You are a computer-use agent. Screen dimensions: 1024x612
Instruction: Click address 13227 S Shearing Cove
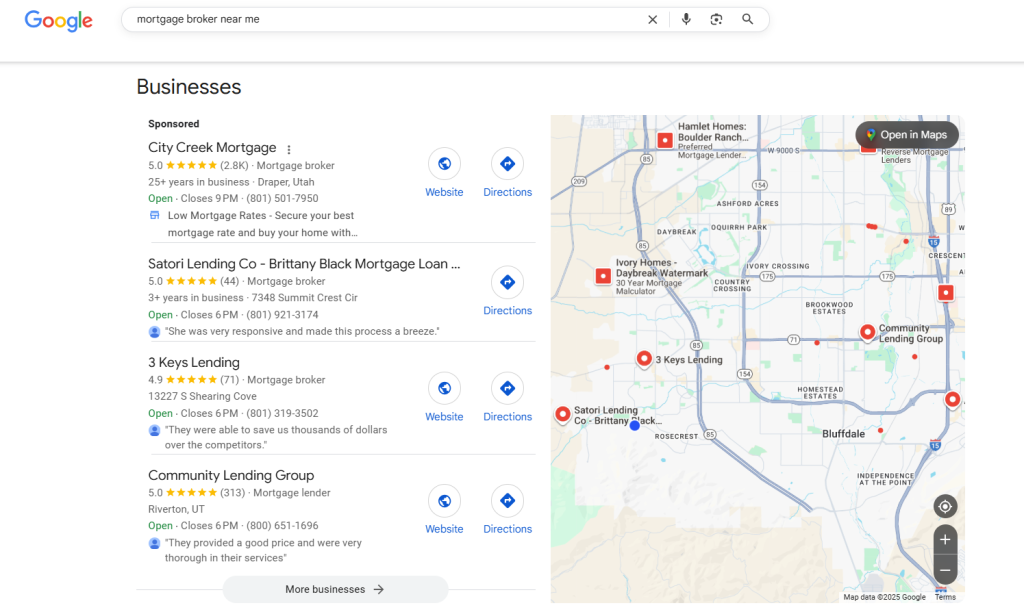tap(202, 396)
